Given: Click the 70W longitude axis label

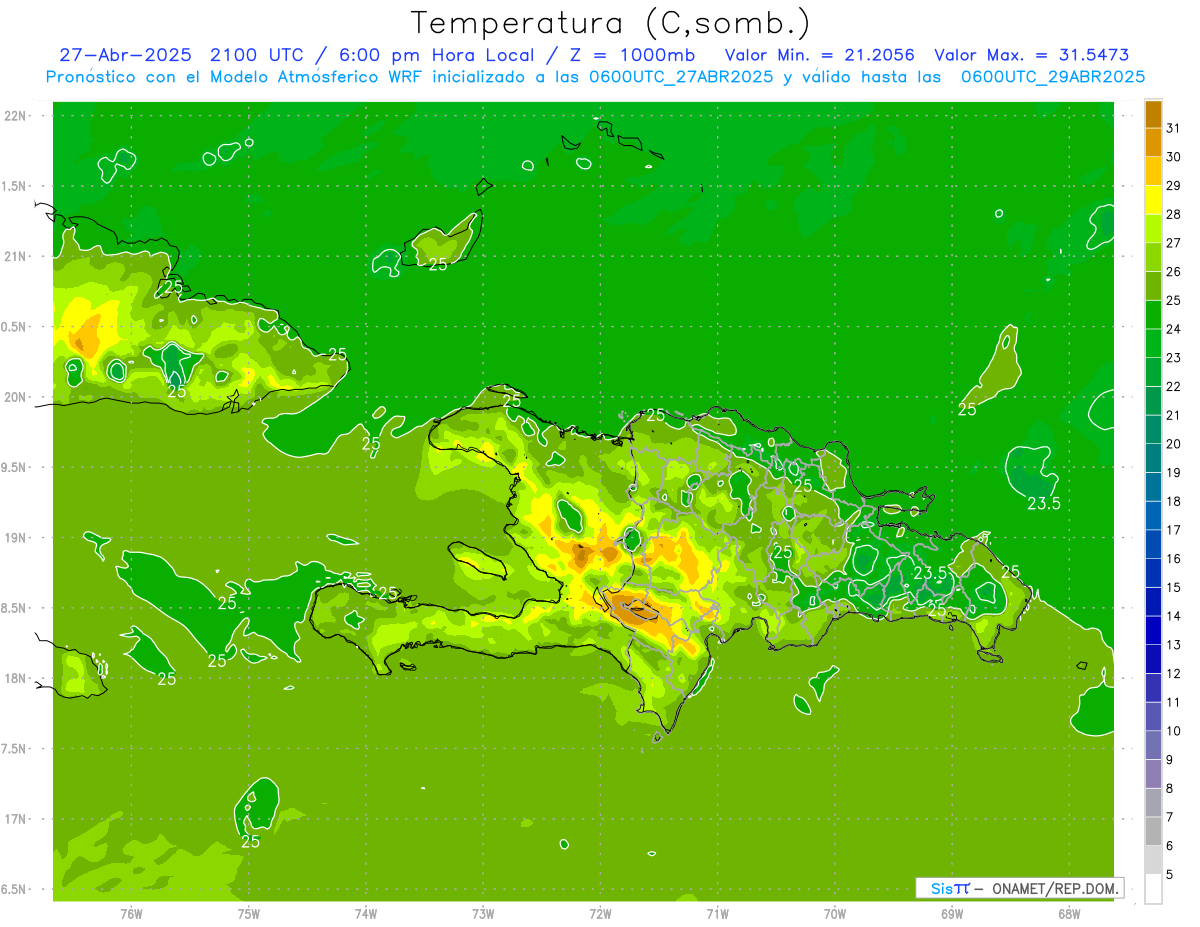Looking at the screenshot, I should click(x=835, y=914).
